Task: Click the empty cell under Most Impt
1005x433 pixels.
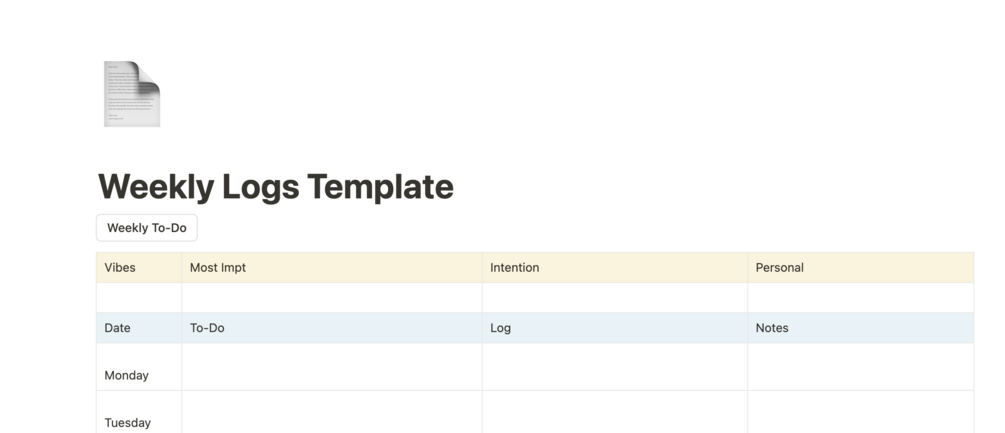Action: (x=332, y=298)
